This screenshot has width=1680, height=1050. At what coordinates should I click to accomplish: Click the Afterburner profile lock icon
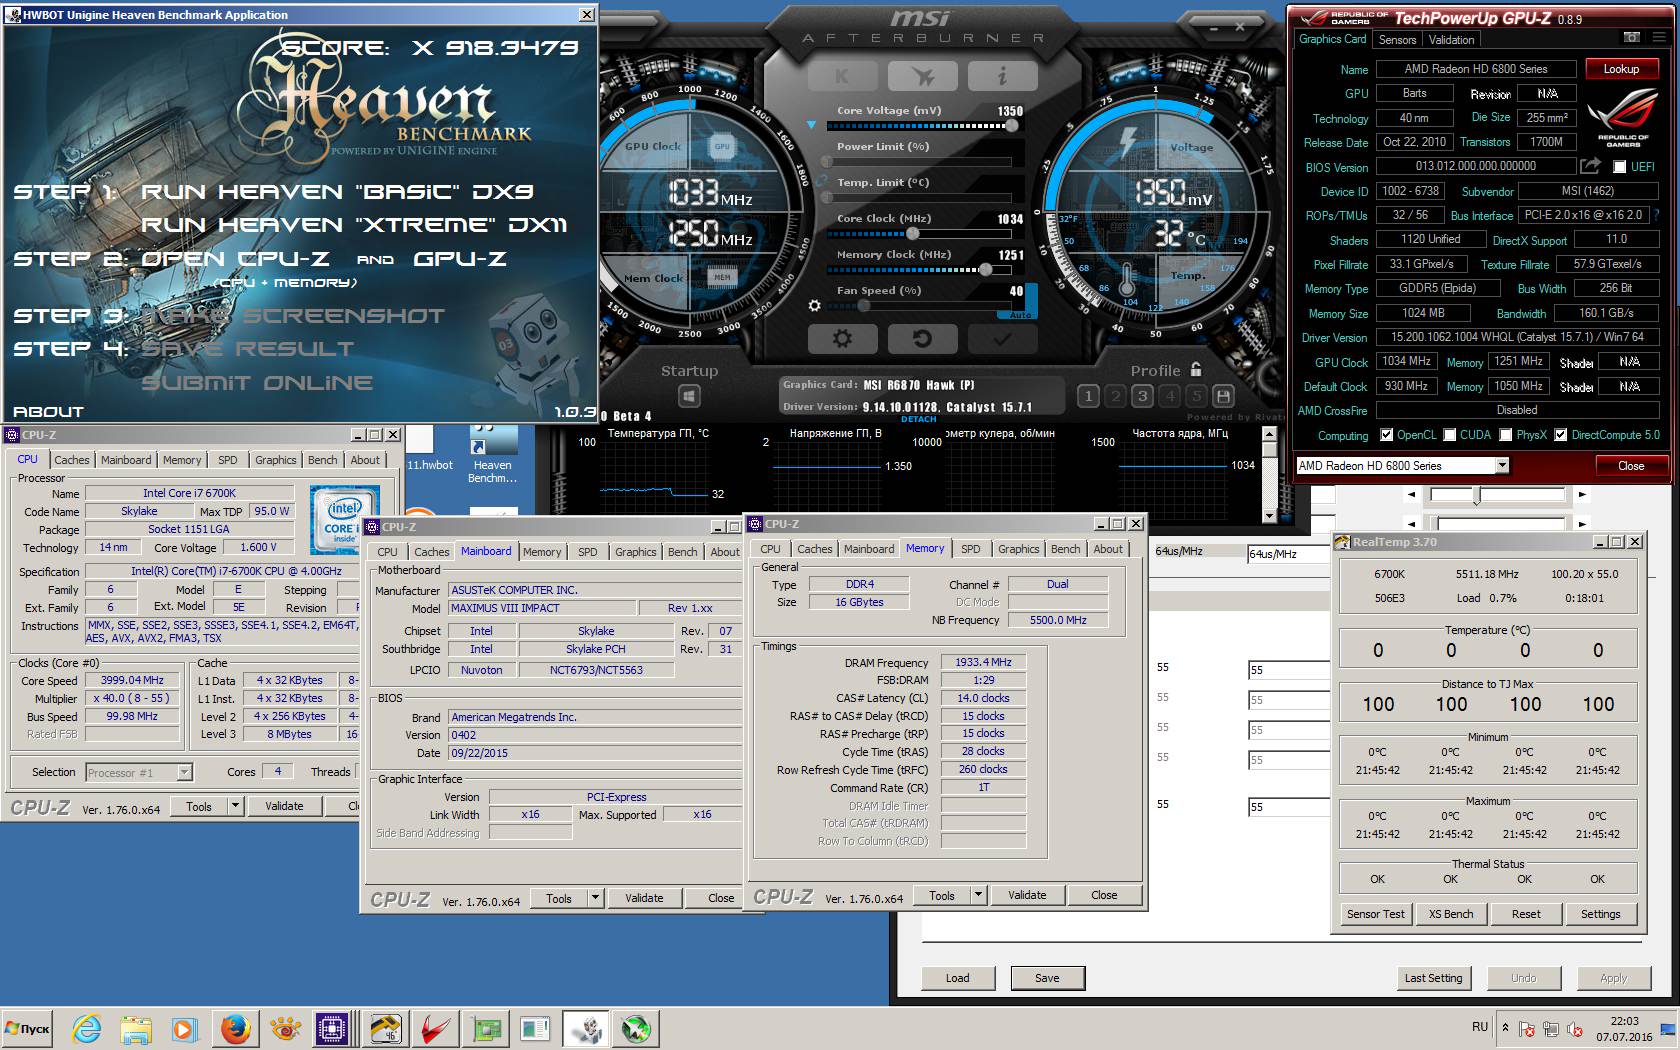(x=1196, y=369)
